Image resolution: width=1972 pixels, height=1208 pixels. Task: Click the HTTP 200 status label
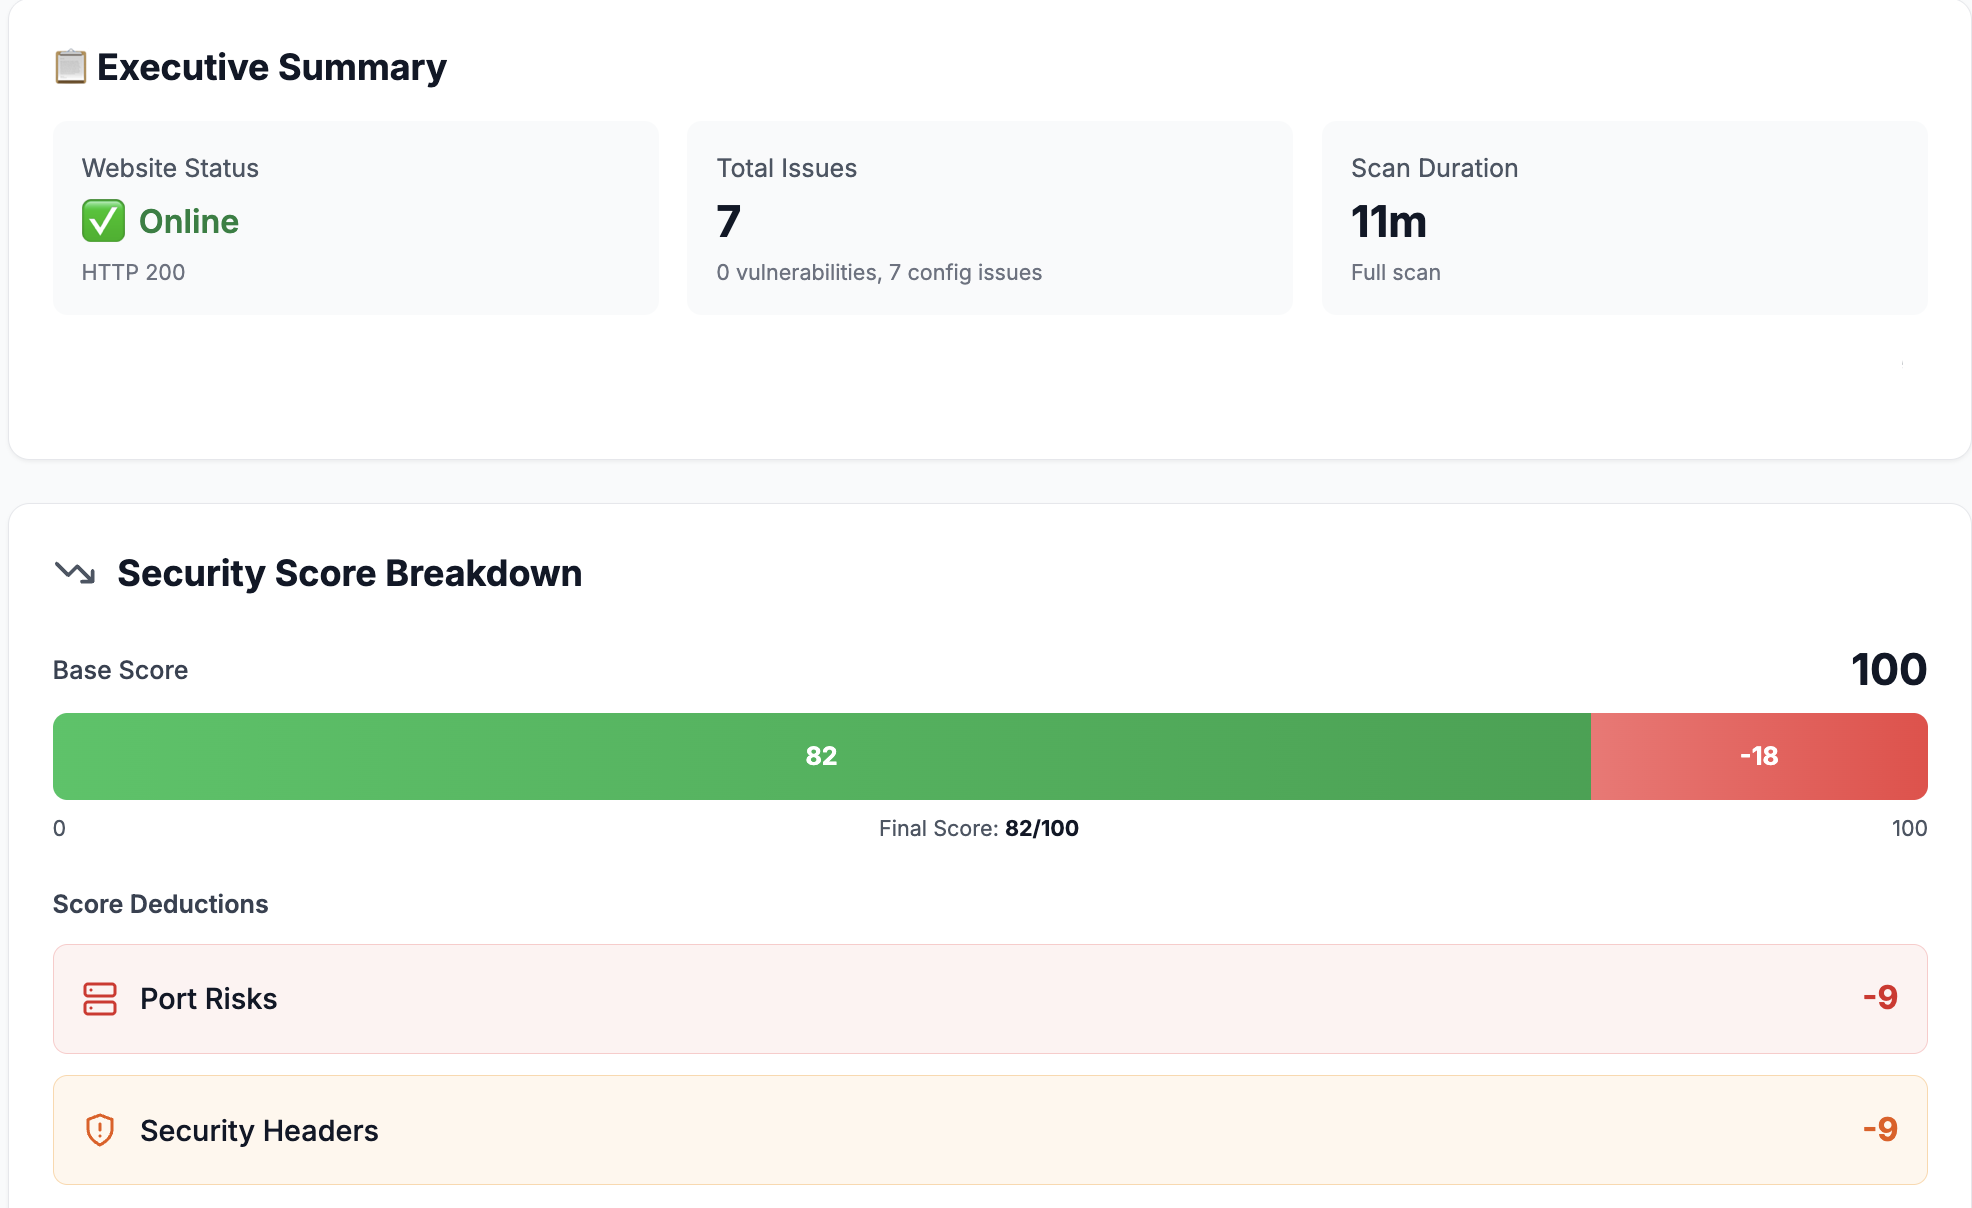(133, 271)
